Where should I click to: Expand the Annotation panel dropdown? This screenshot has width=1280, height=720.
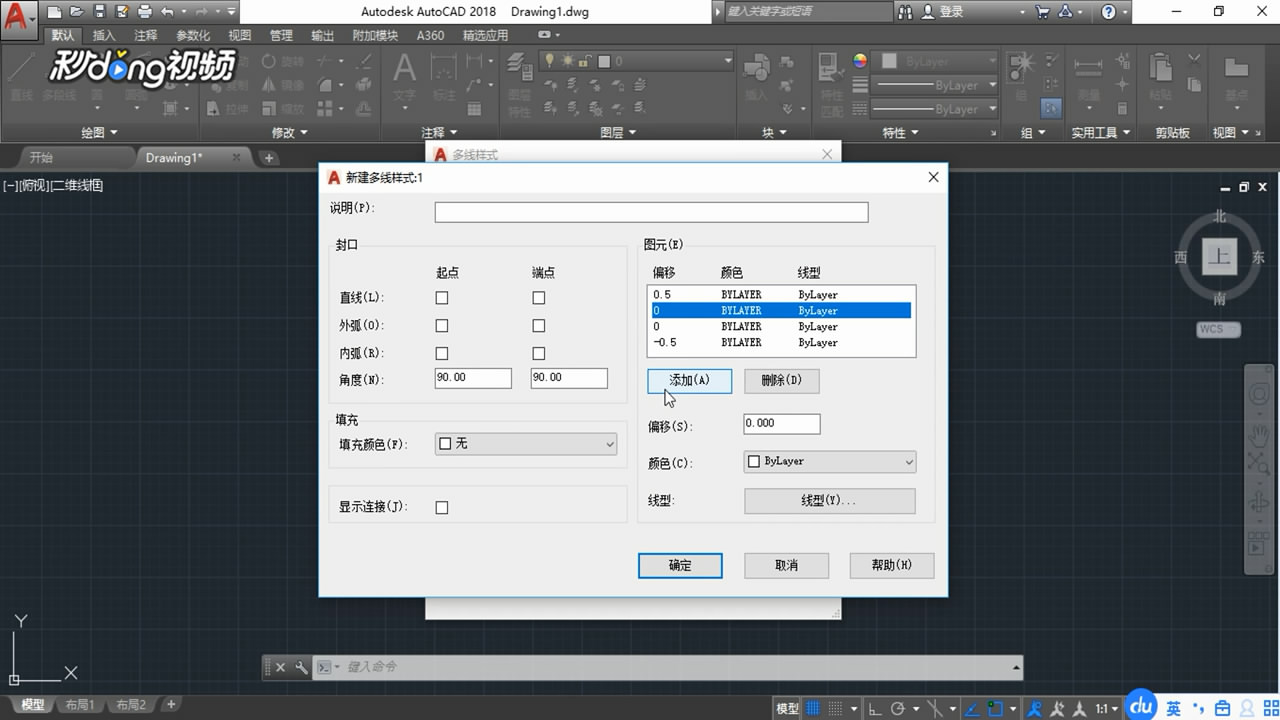click(x=439, y=132)
